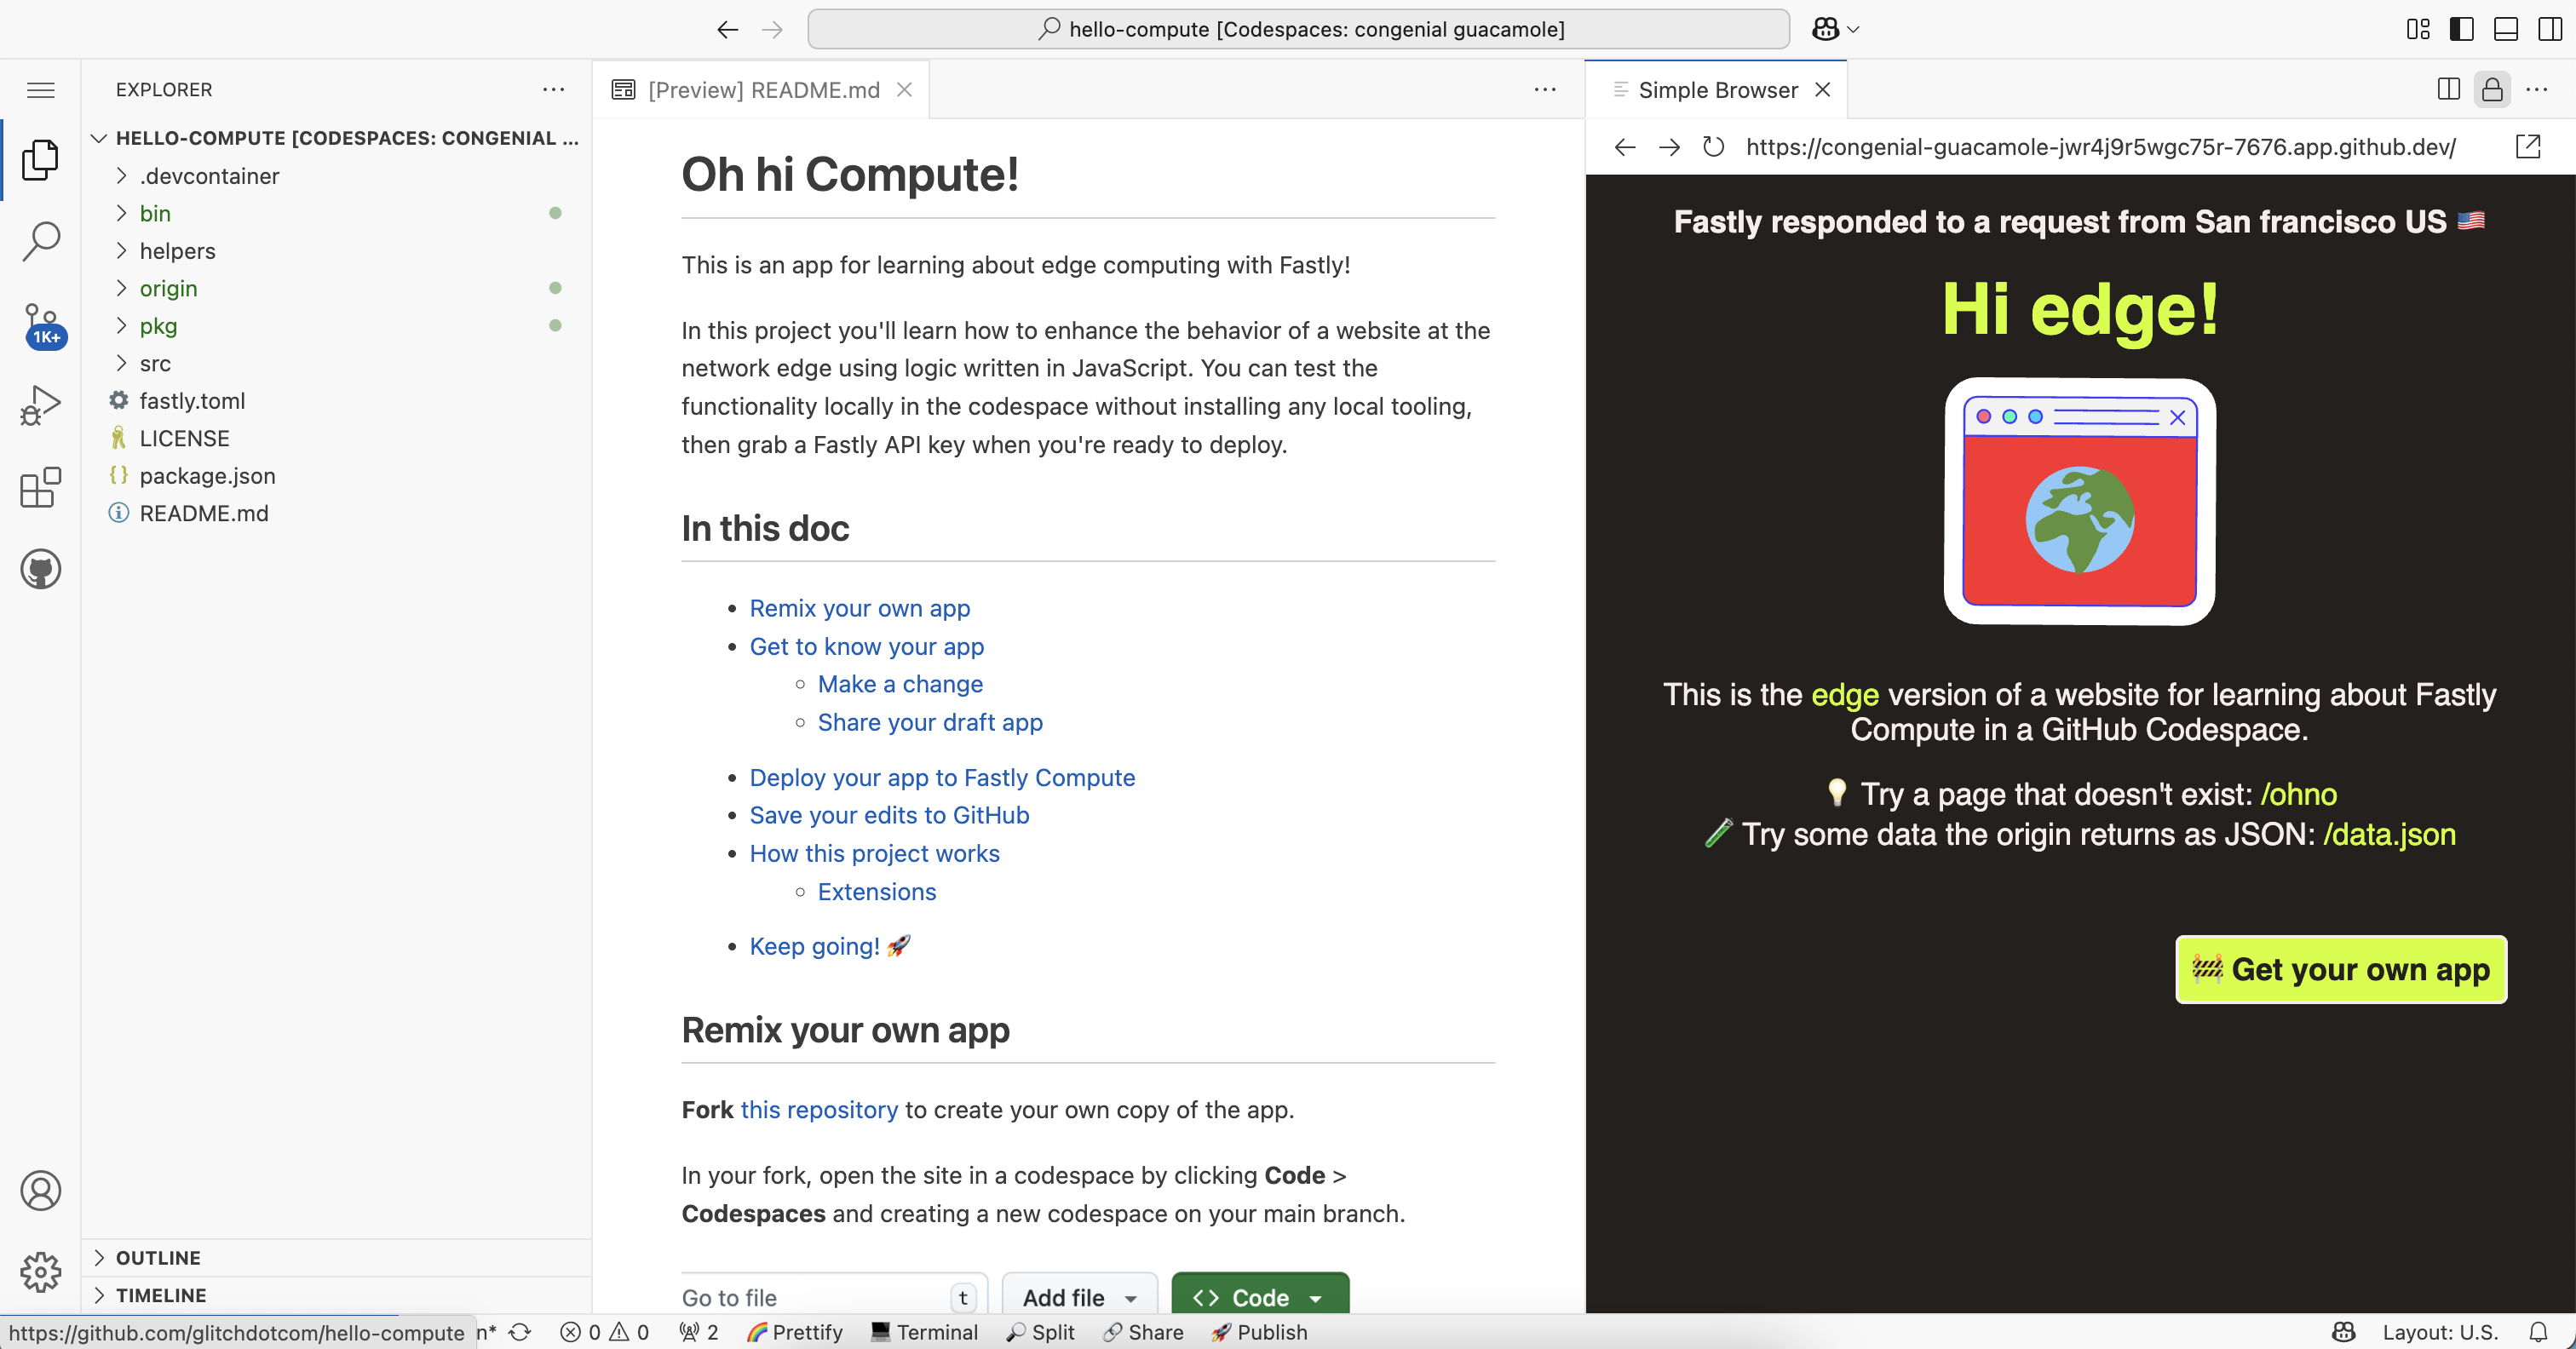Close the Simple Browser tab
The height and width of the screenshot is (1349, 2576).
pyautogui.click(x=1823, y=90)
